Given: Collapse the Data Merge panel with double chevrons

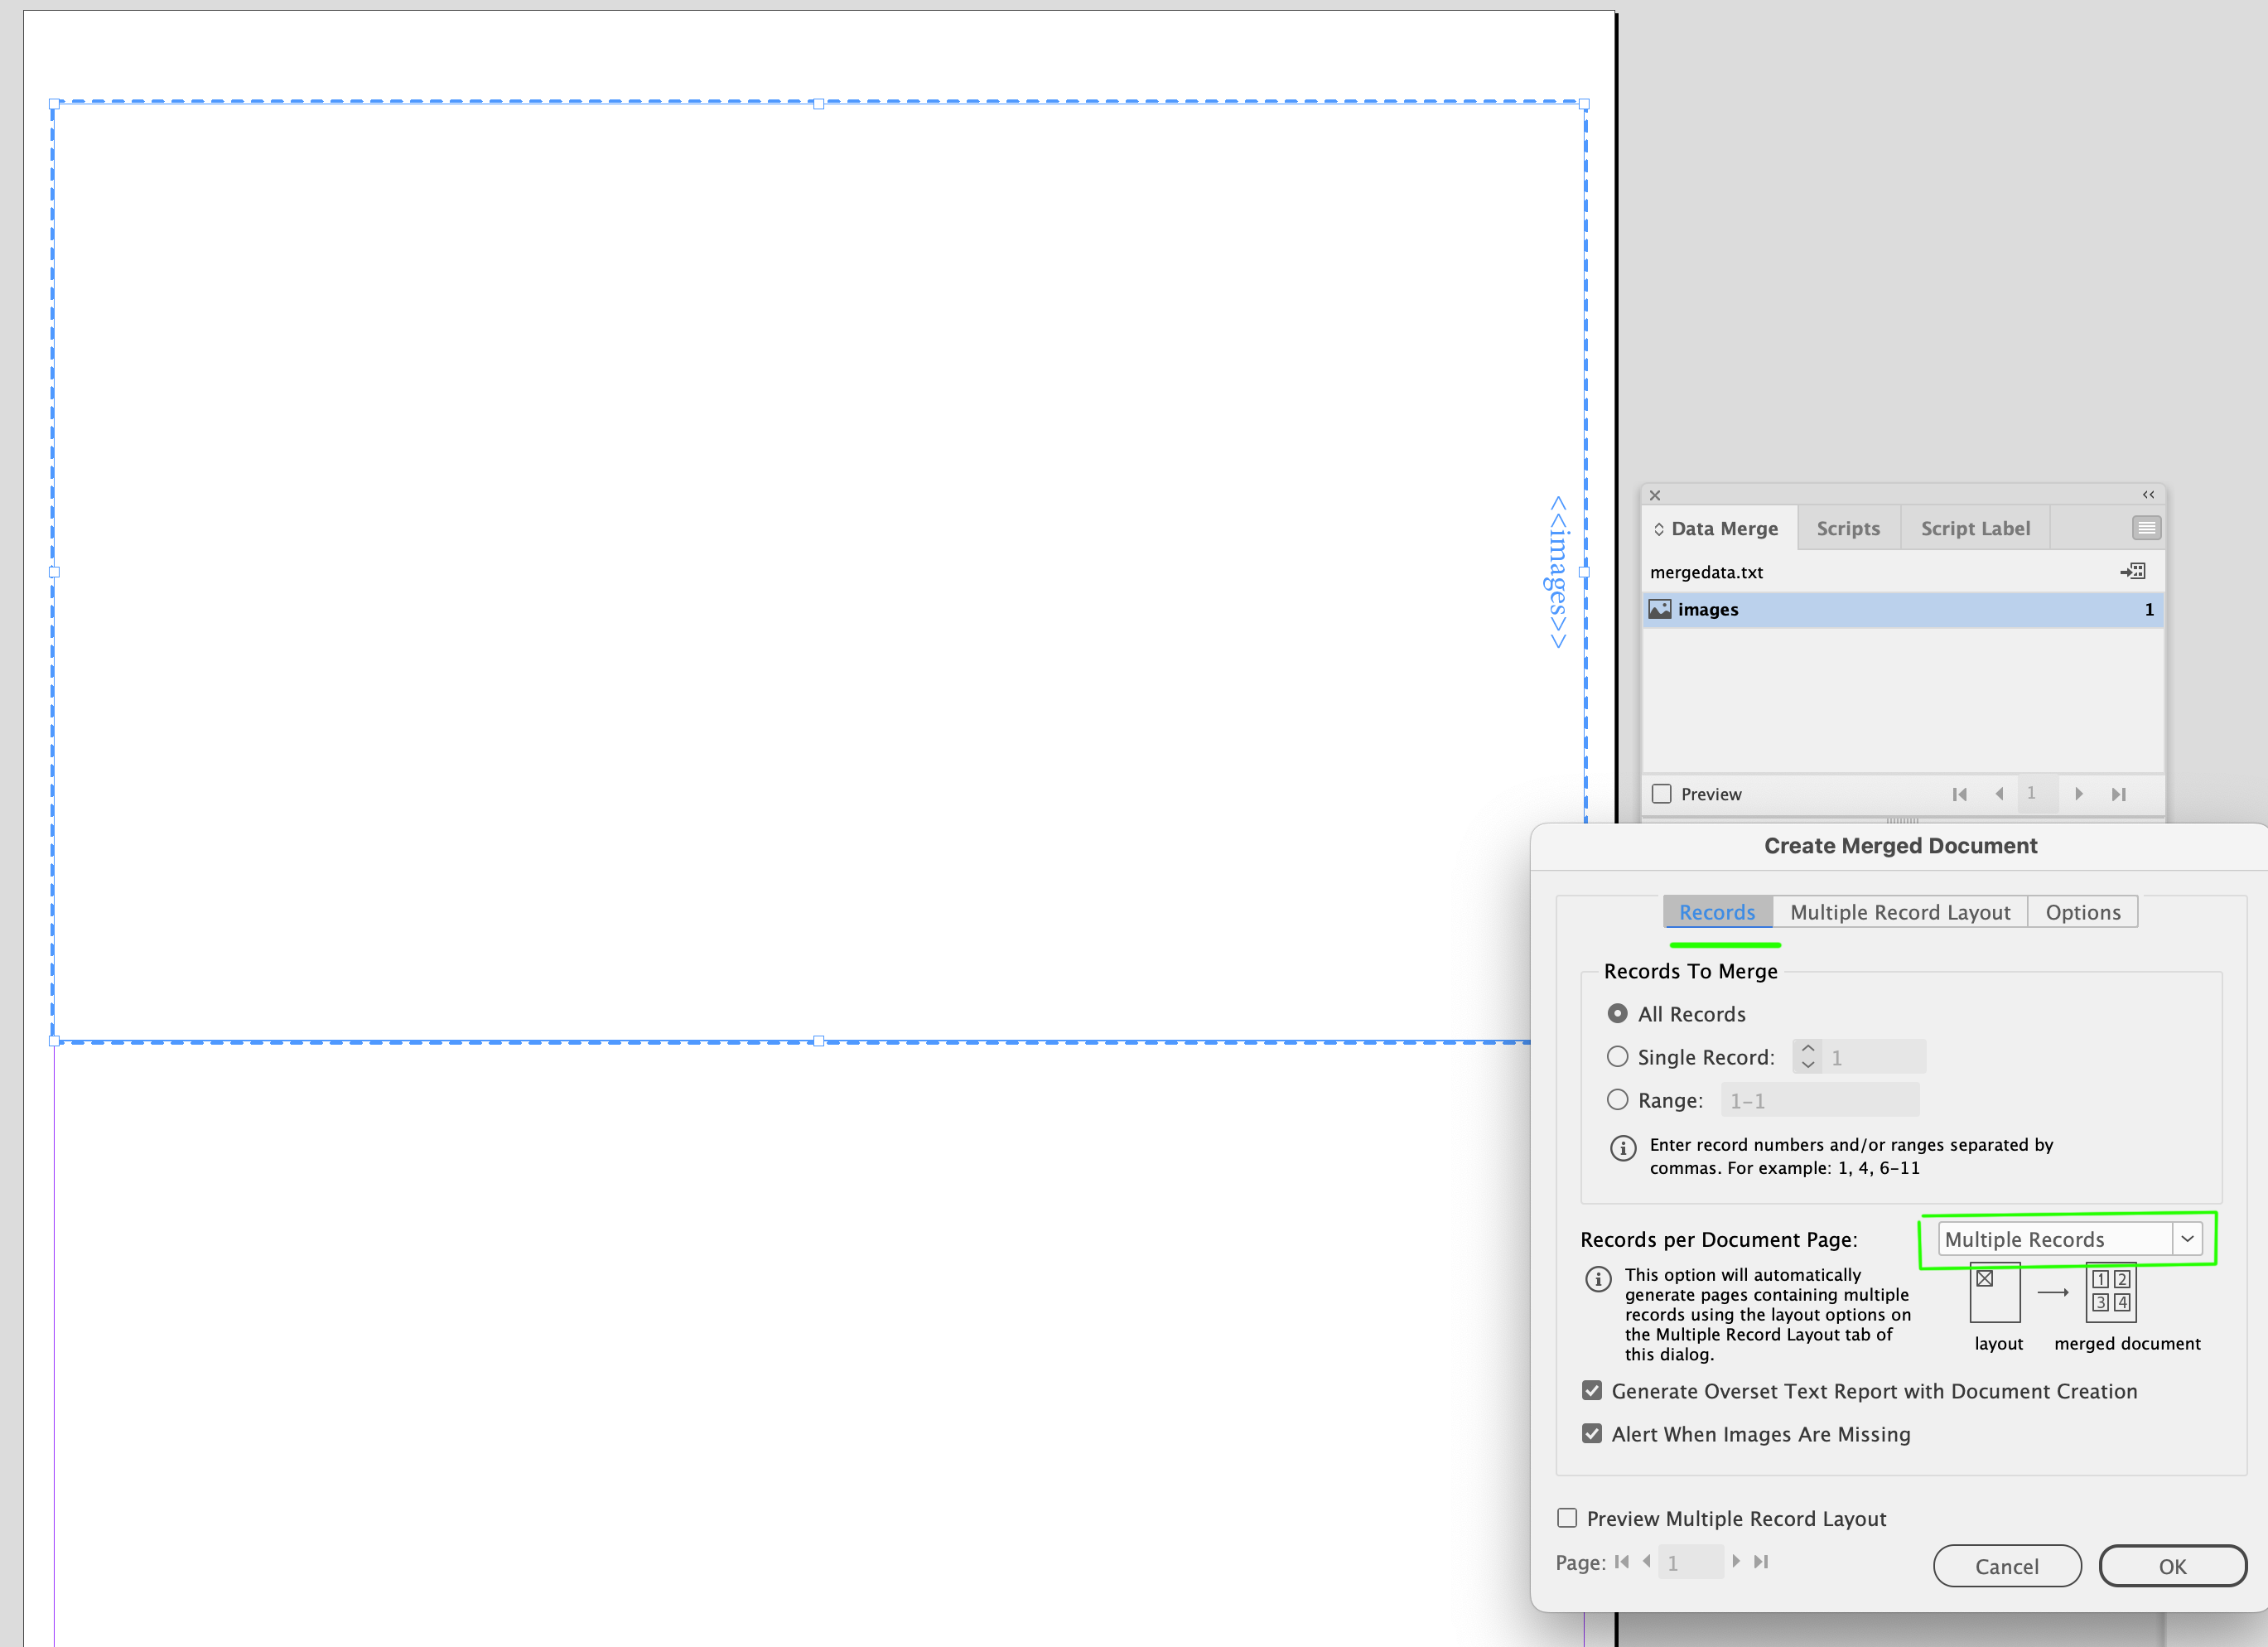Looking at the screenshot, I should click(2148, 494).
